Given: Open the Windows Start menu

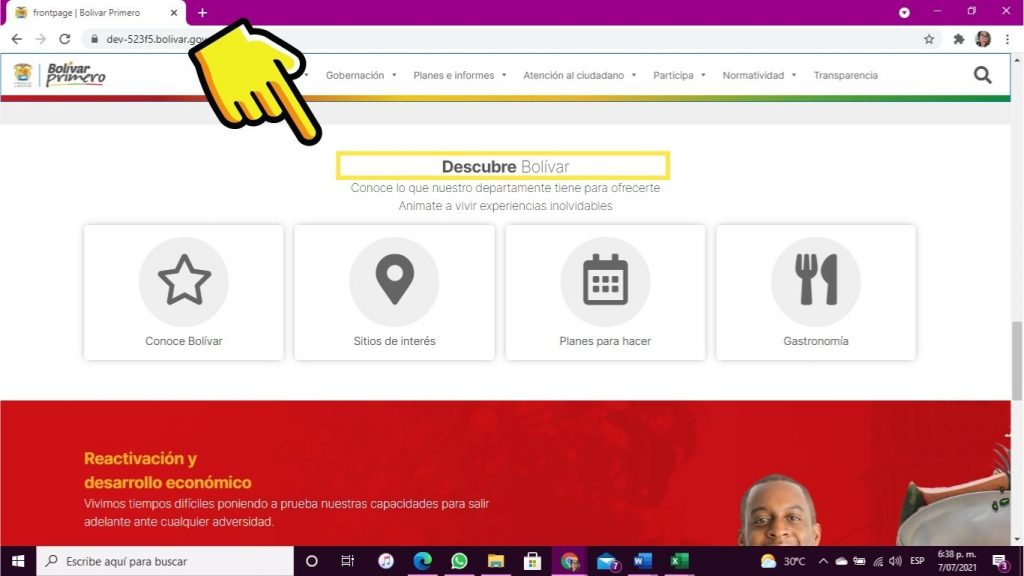Looking at the screenshot, I should click(x=18, y=561).
